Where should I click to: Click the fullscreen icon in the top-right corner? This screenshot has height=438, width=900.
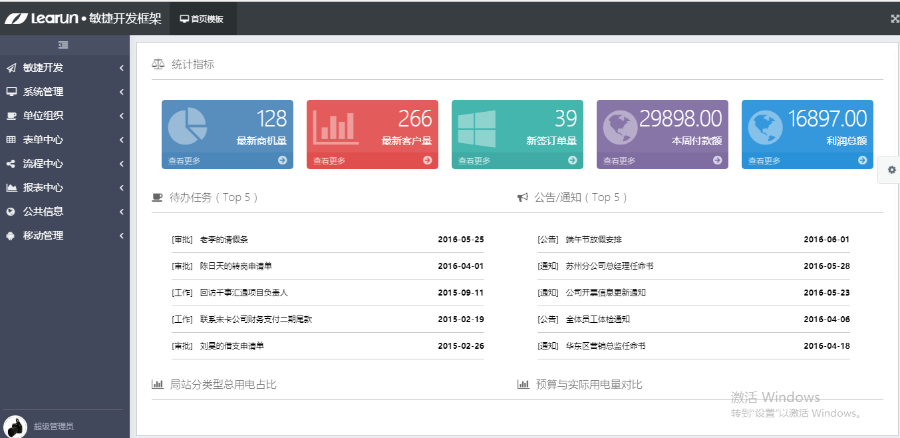tap(894, 18)
